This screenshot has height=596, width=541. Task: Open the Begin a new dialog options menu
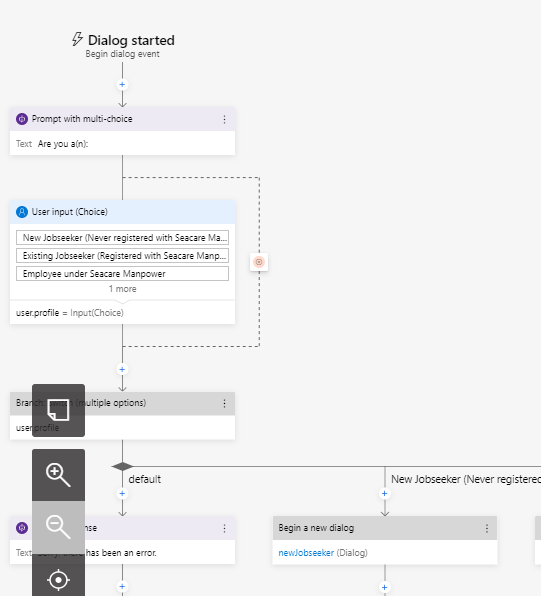[487, 528]
